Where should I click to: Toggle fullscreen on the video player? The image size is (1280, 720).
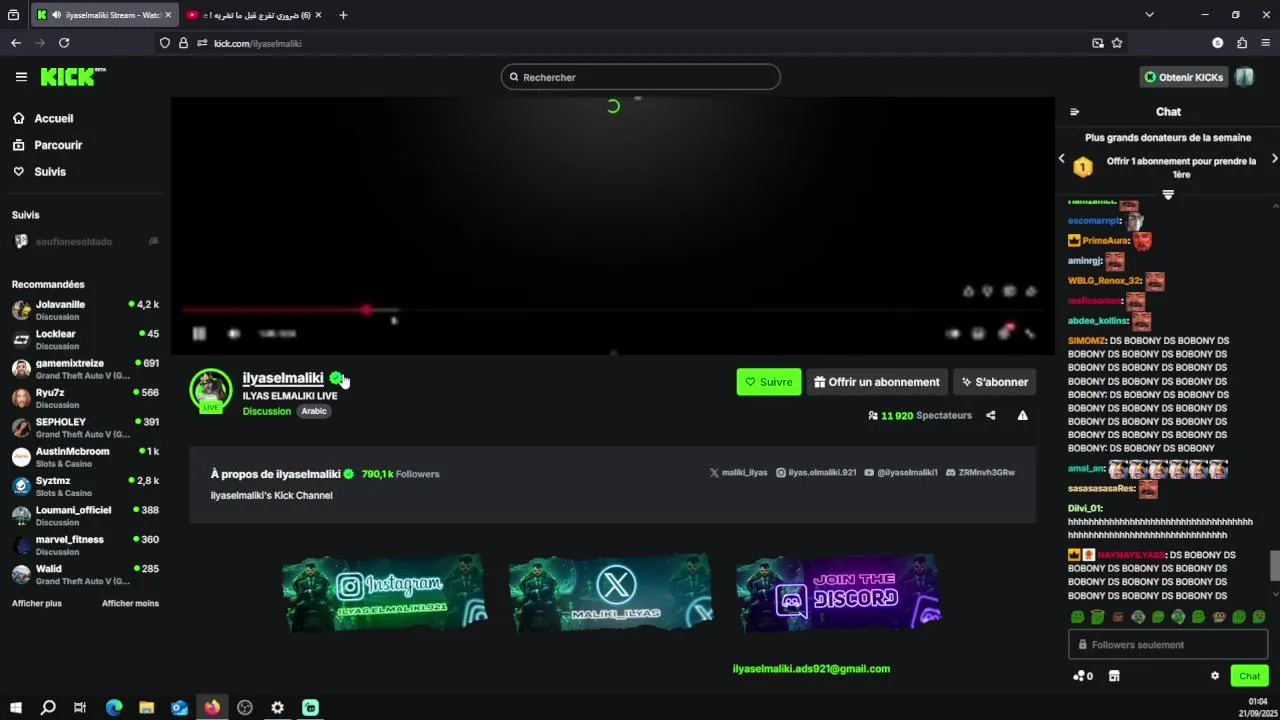point(1030,334)
